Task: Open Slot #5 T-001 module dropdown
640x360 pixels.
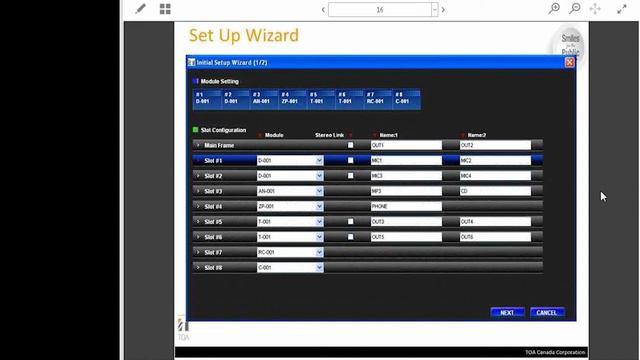Action: point(319,222)
